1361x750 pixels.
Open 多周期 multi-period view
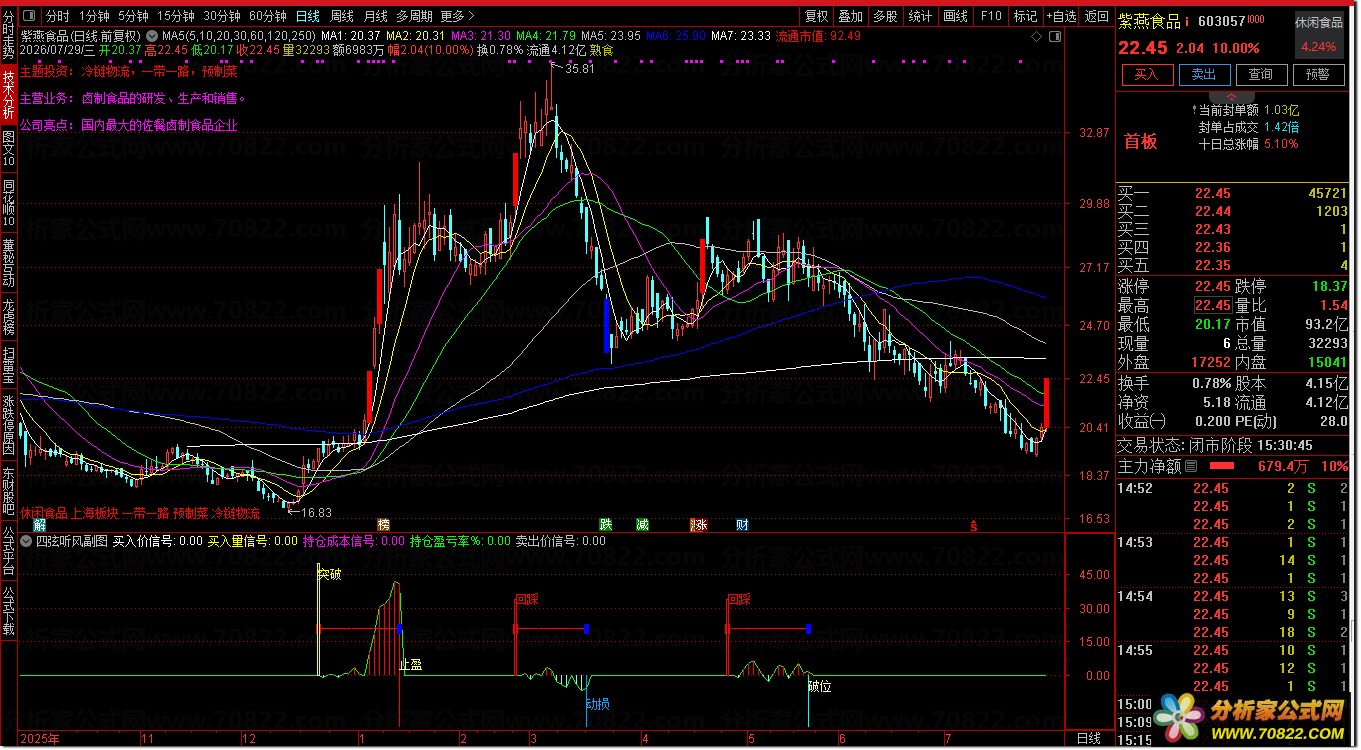414,16
